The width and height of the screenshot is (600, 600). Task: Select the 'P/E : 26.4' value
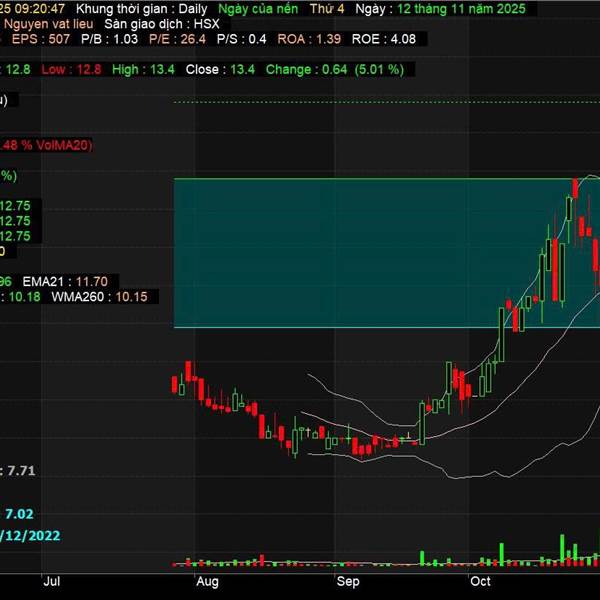[177, 39]
